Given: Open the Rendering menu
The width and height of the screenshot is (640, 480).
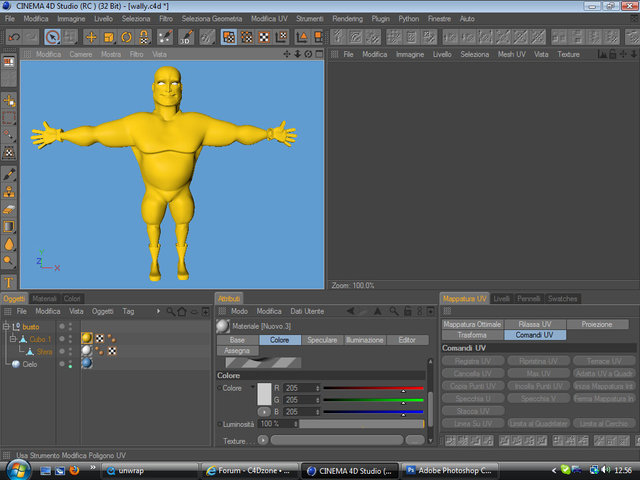Looking at the screenshot, I should (347, 18).
